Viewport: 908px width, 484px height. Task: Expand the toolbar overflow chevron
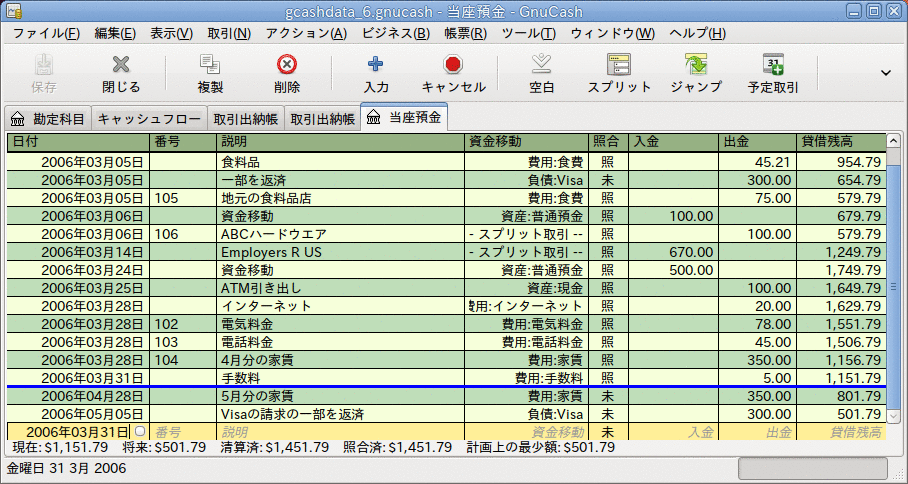tap(885, 72)
